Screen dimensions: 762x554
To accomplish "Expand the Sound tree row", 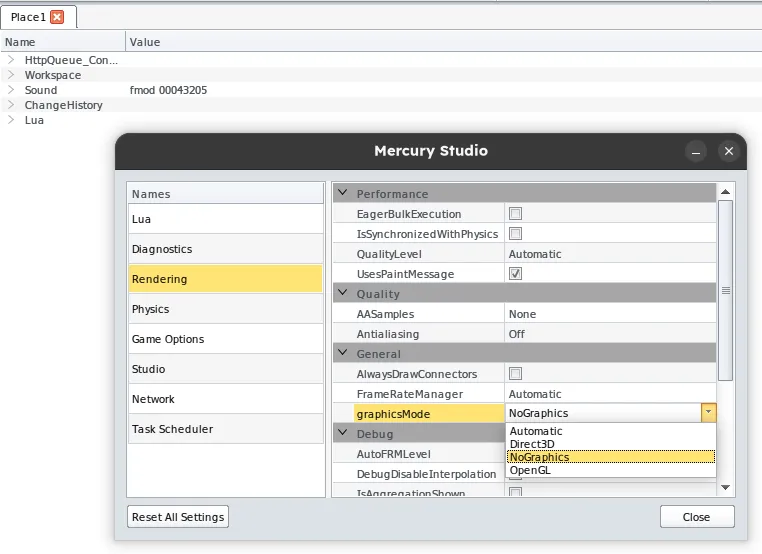I will (11, 90).
